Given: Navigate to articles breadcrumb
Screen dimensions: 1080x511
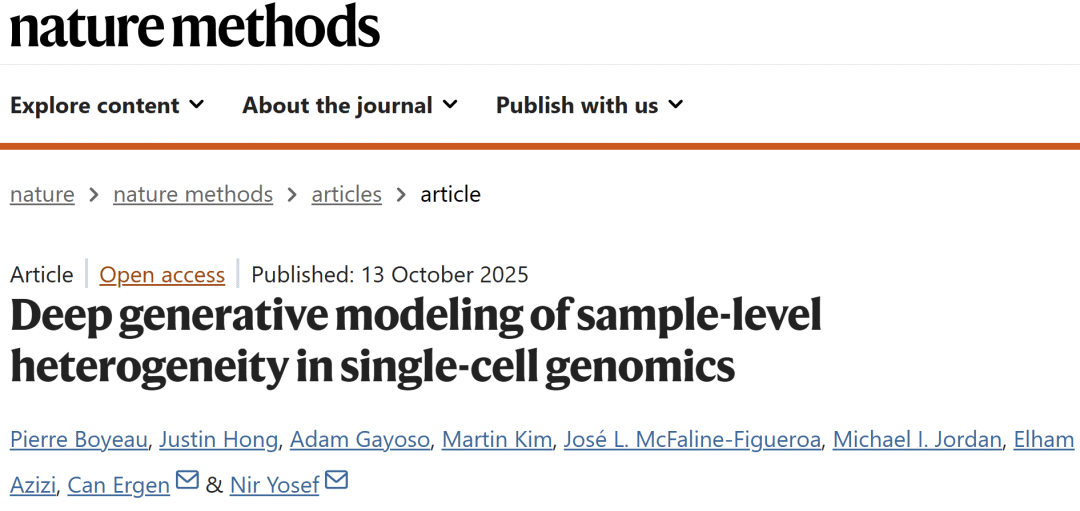Looking at the screenshot, I should [346, 194].
